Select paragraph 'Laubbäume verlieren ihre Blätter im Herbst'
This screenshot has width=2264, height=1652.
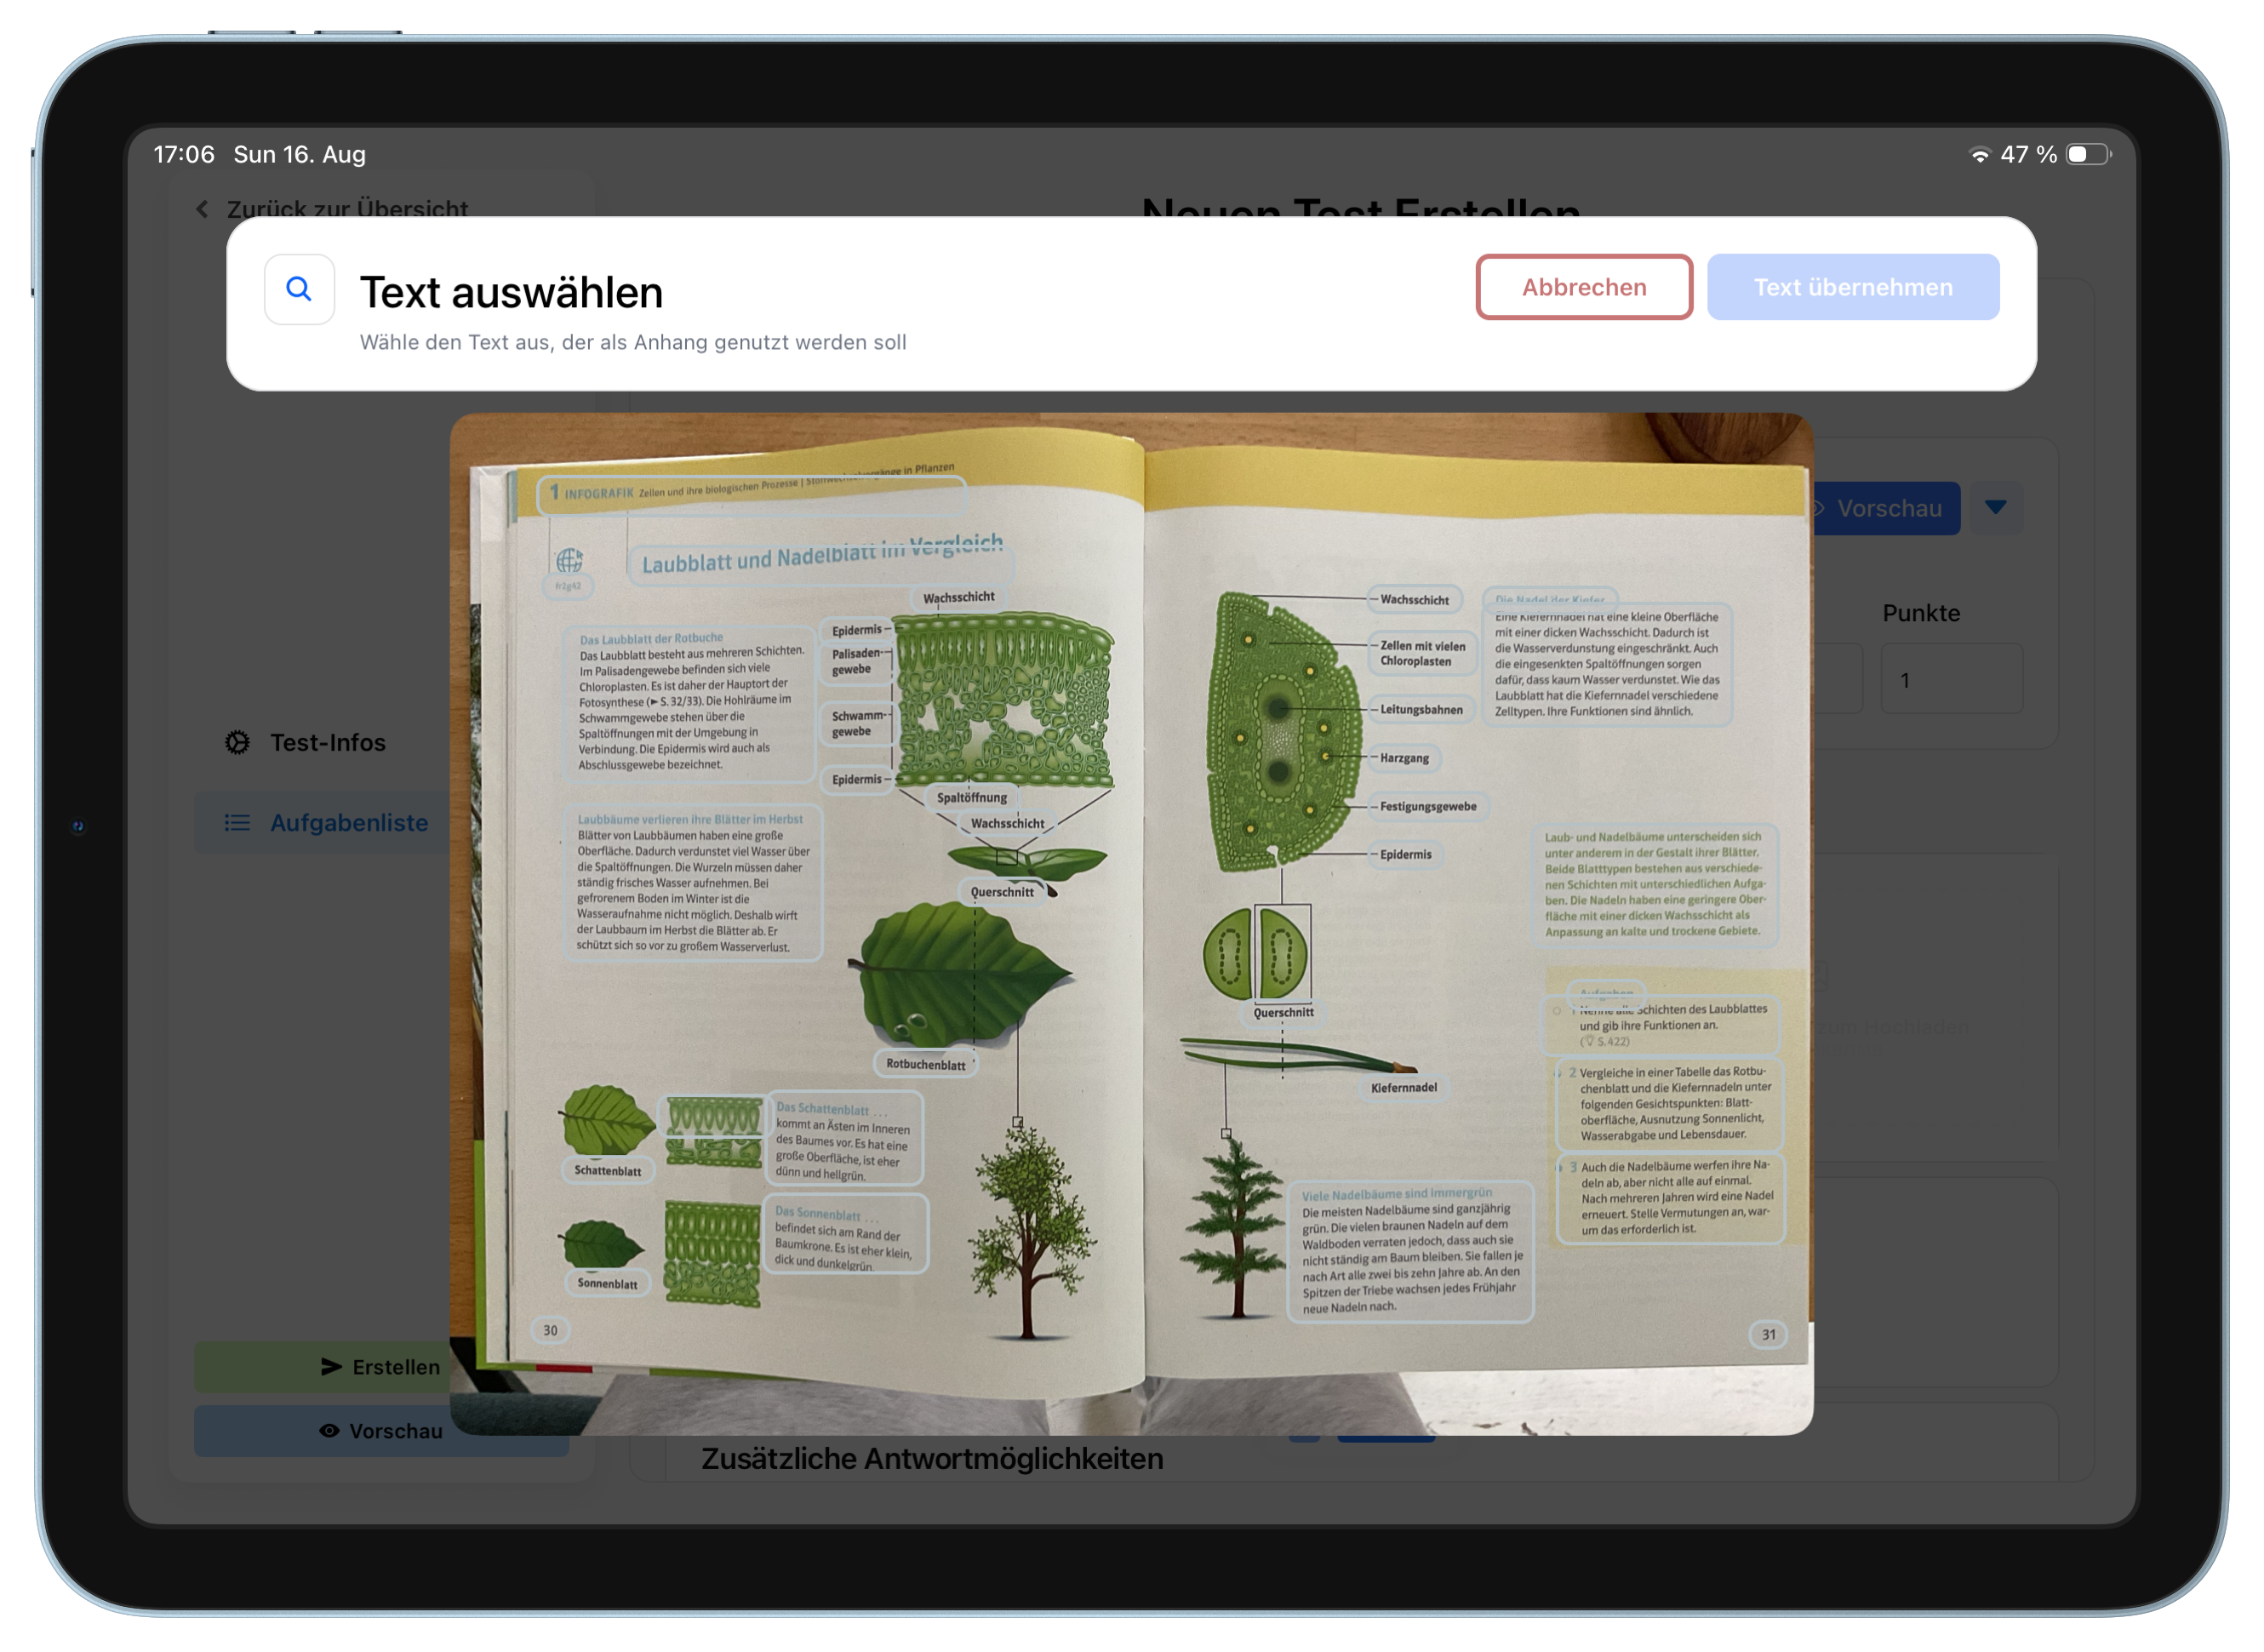tap(692, 882)
